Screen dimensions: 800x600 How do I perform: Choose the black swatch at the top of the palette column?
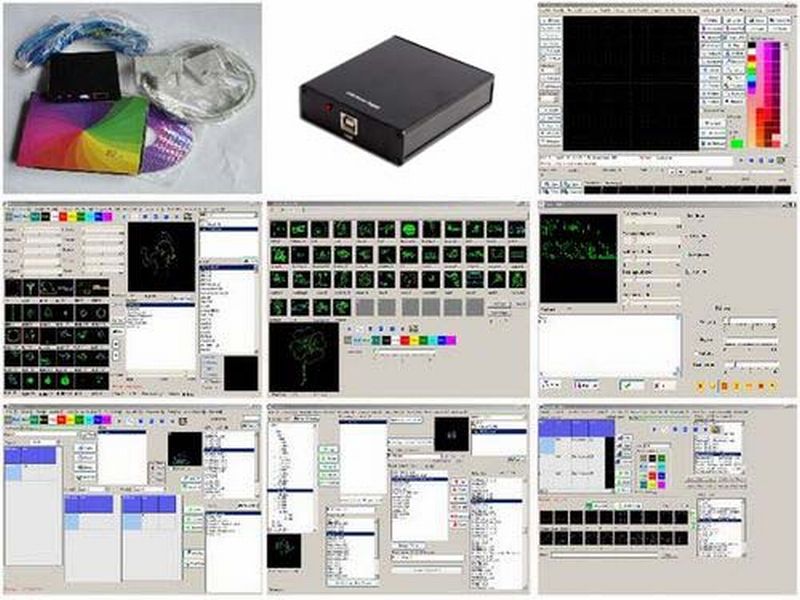pyautogui.click(x=753, y=42)
